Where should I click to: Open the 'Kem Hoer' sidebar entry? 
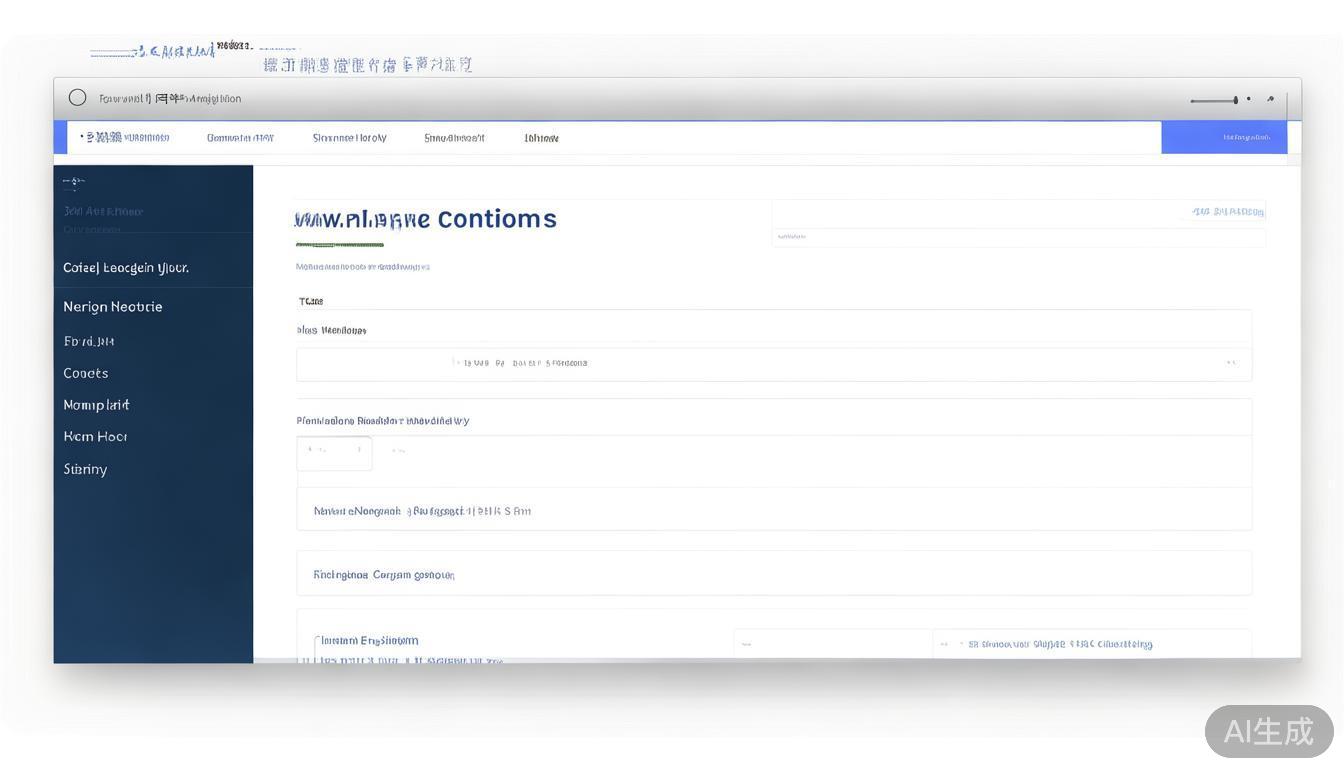click(x=95, y=437)
